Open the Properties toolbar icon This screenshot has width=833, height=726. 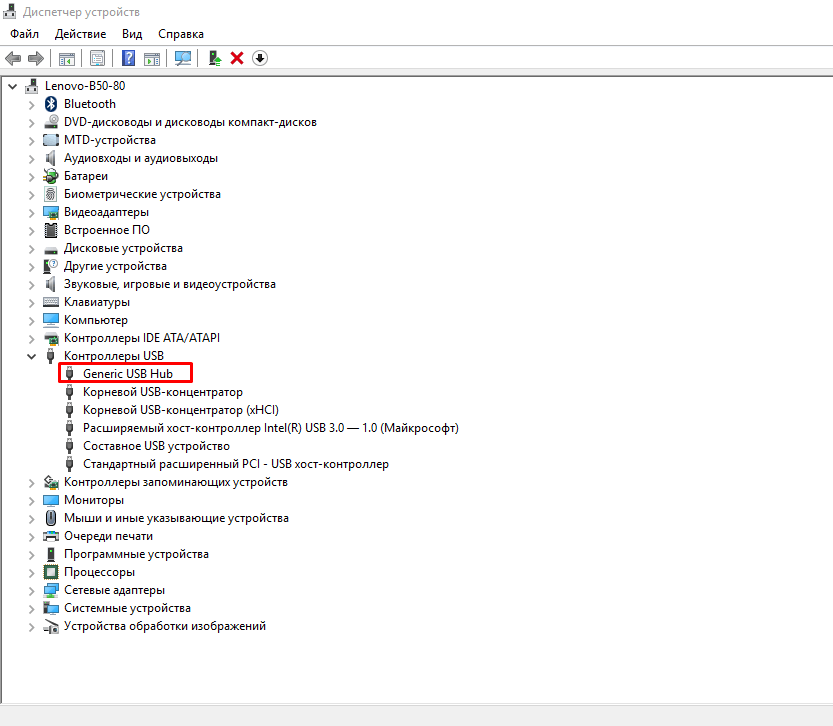pyautogui.click(x=97, y=58)
